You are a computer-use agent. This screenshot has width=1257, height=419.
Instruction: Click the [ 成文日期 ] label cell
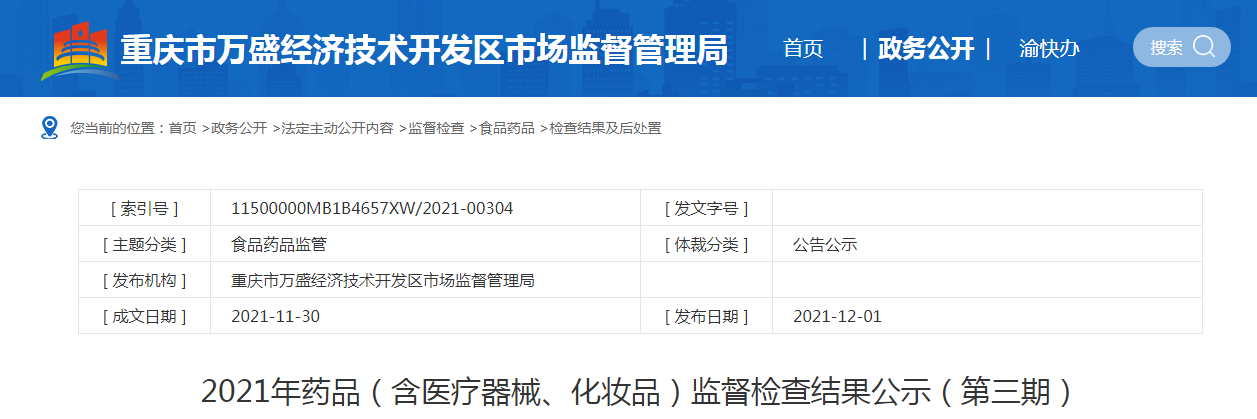pos(144,316)
